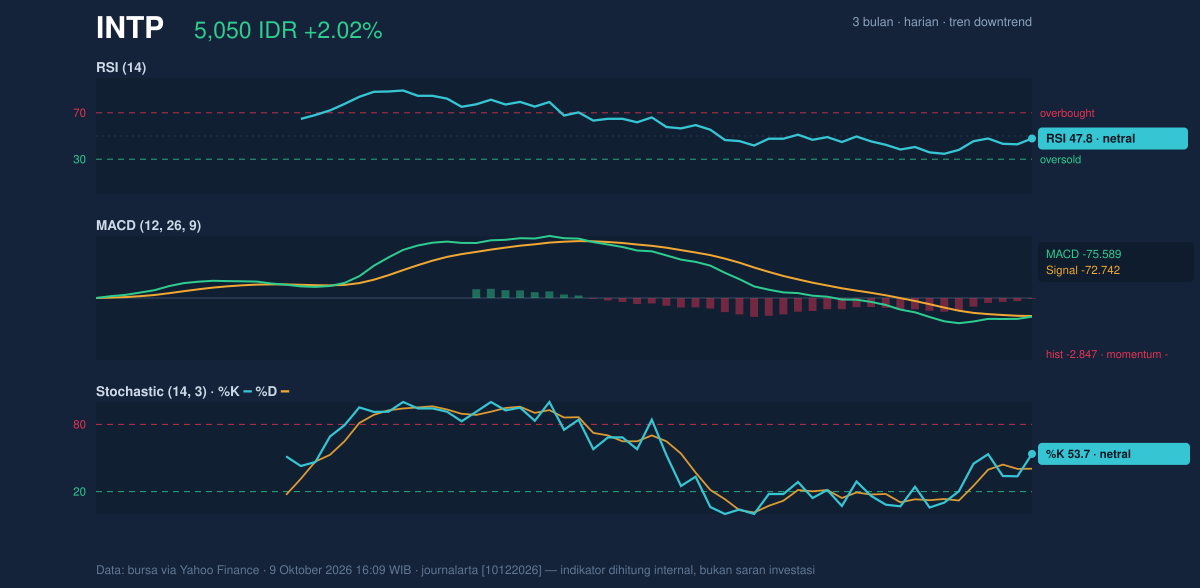1200x588 pixels.
Task: Click the Signal -72.742 legend value
Action: coord(1083,270)
